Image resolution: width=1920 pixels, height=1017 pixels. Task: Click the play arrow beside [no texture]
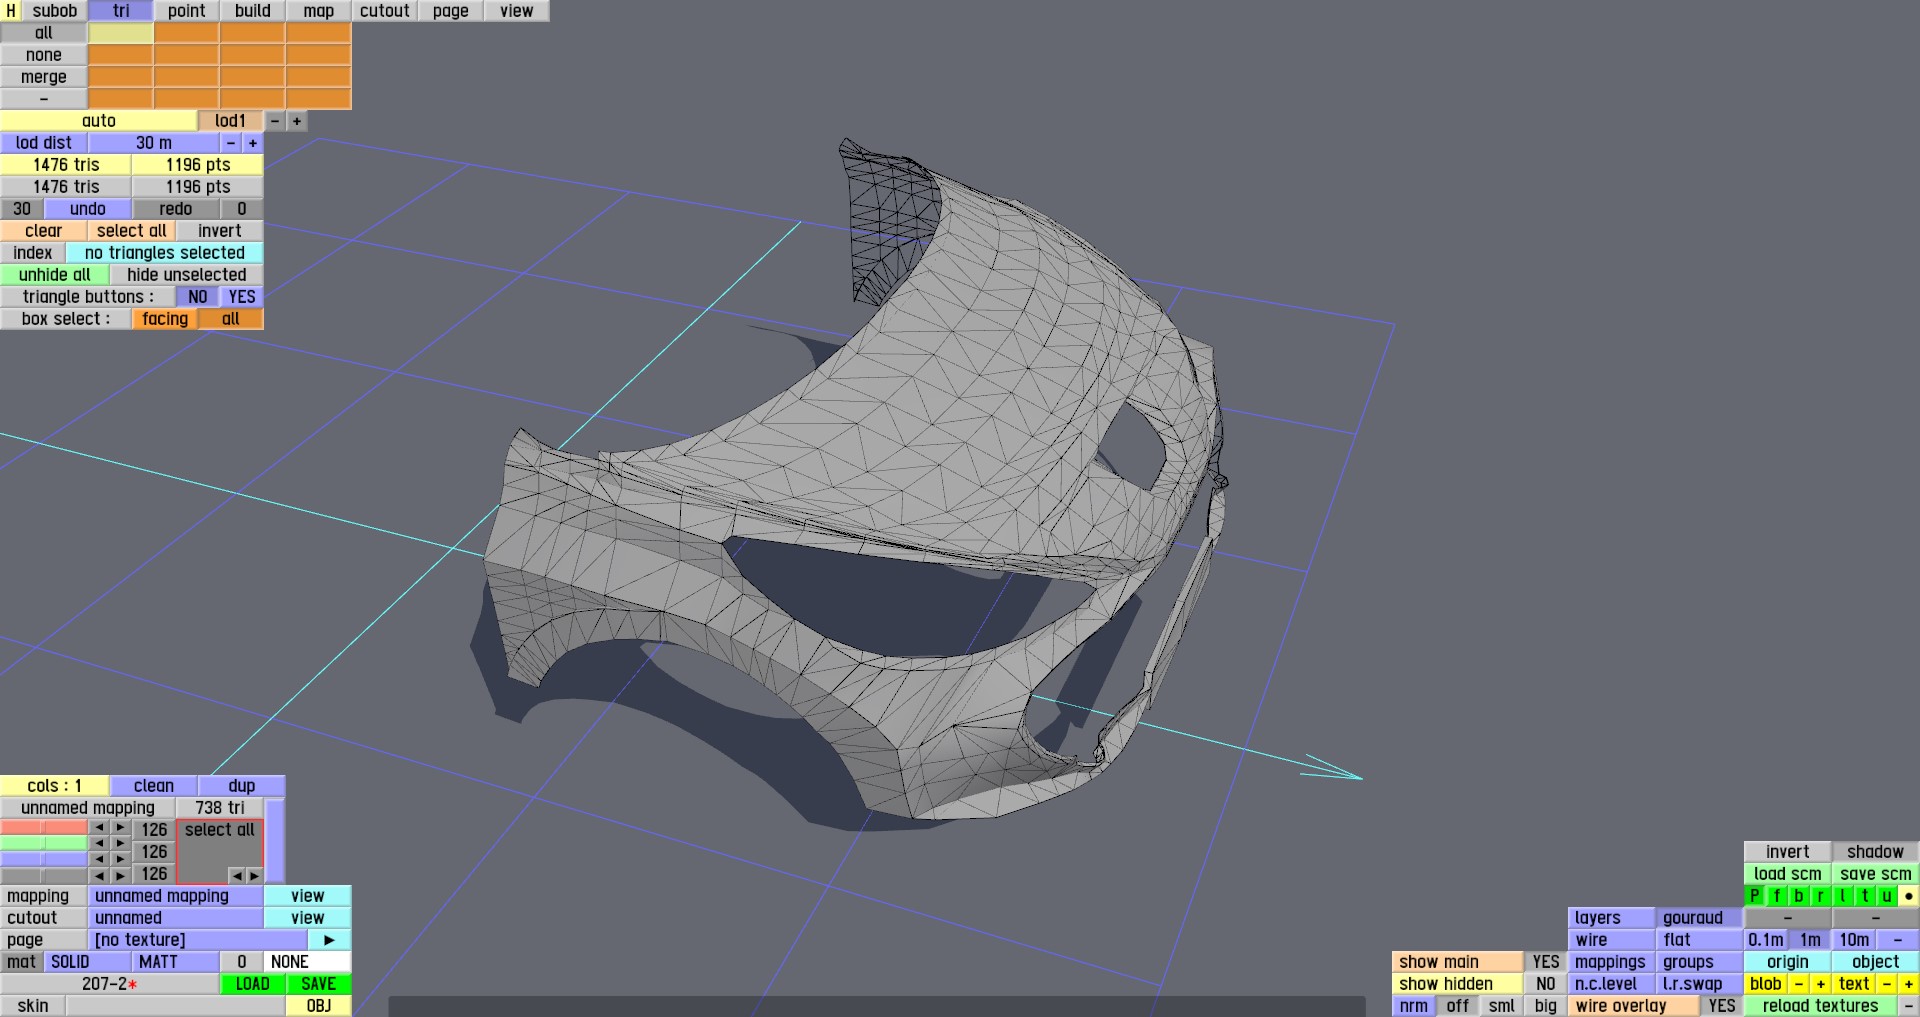(329, 940)
